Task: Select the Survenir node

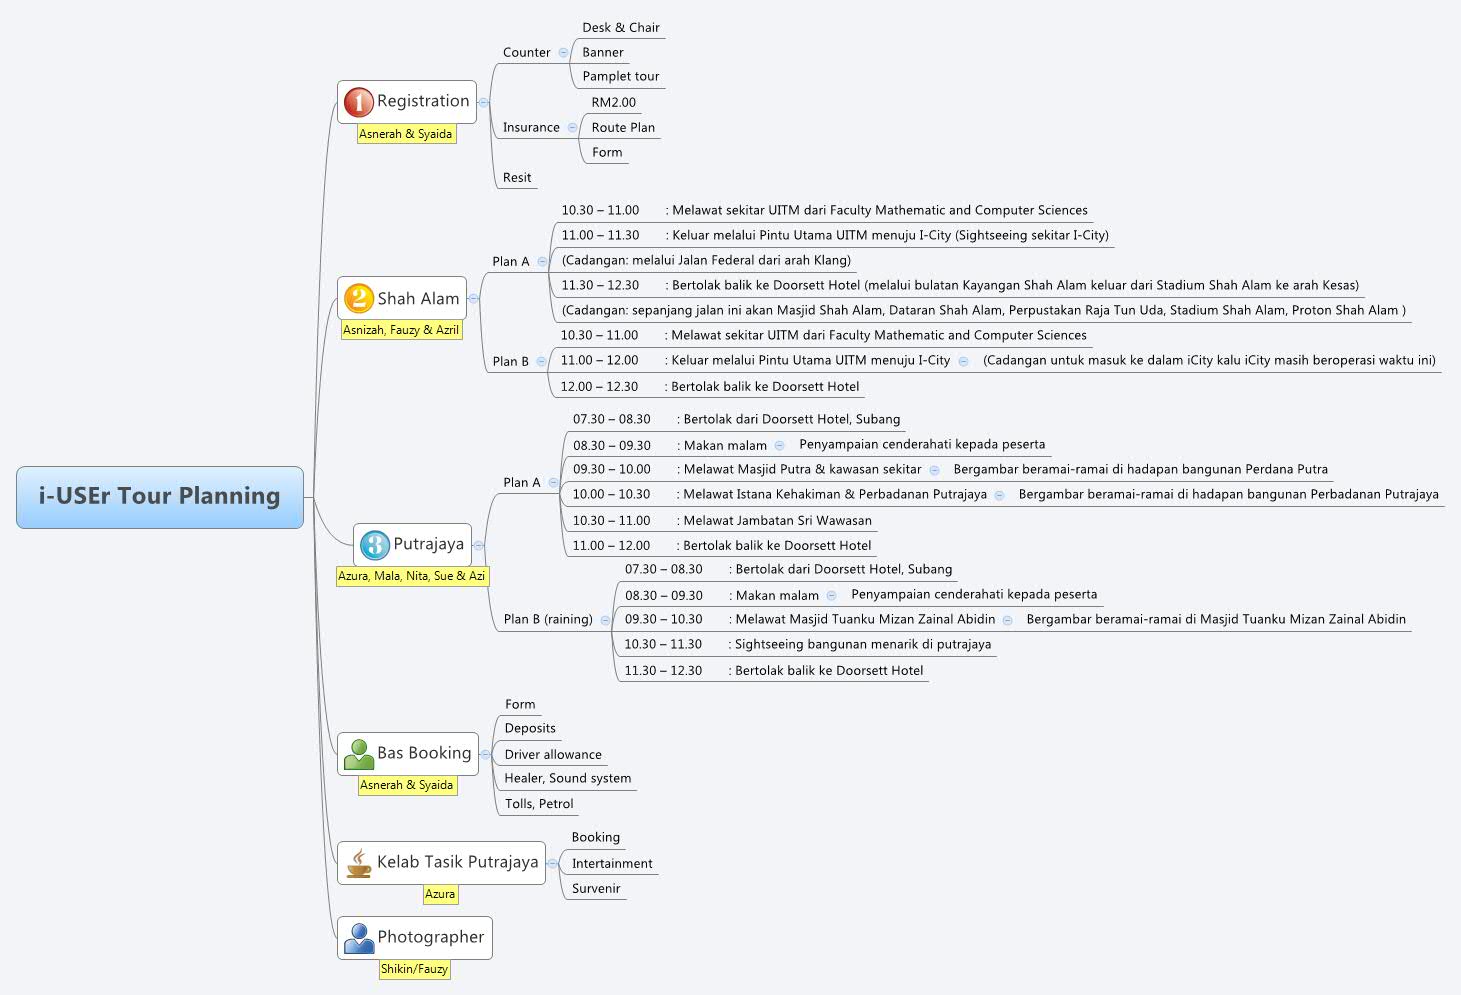Action: (594, 888)
